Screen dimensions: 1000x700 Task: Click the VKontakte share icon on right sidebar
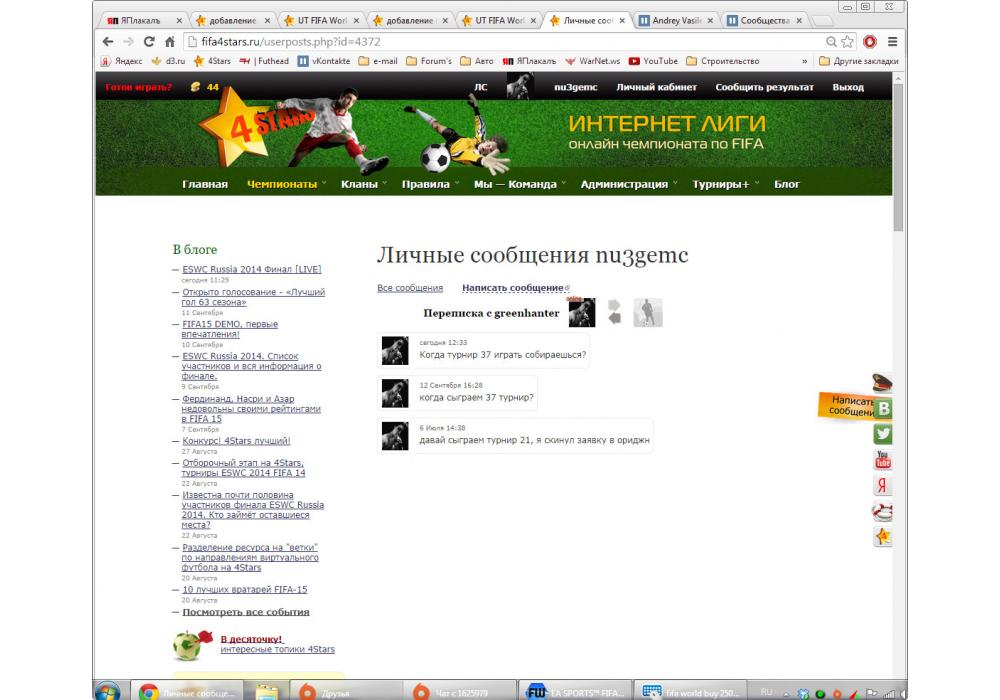pyautogui.click(x=883, y=408)
